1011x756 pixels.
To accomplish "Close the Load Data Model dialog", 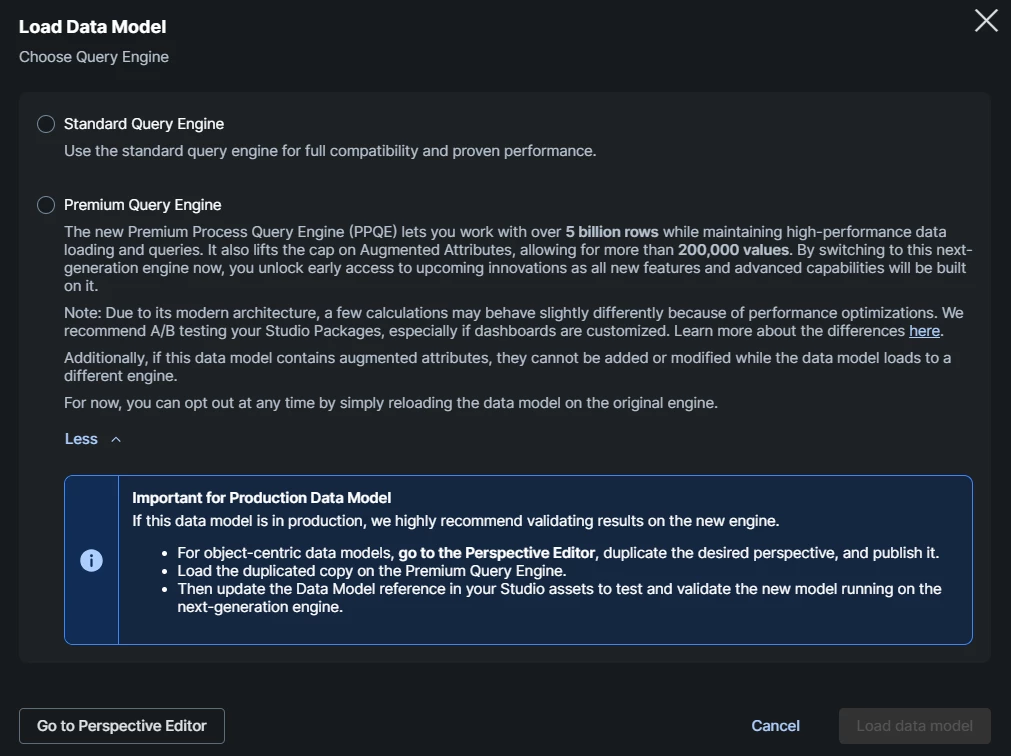I will pyautogui.click(x=986, y=21).
